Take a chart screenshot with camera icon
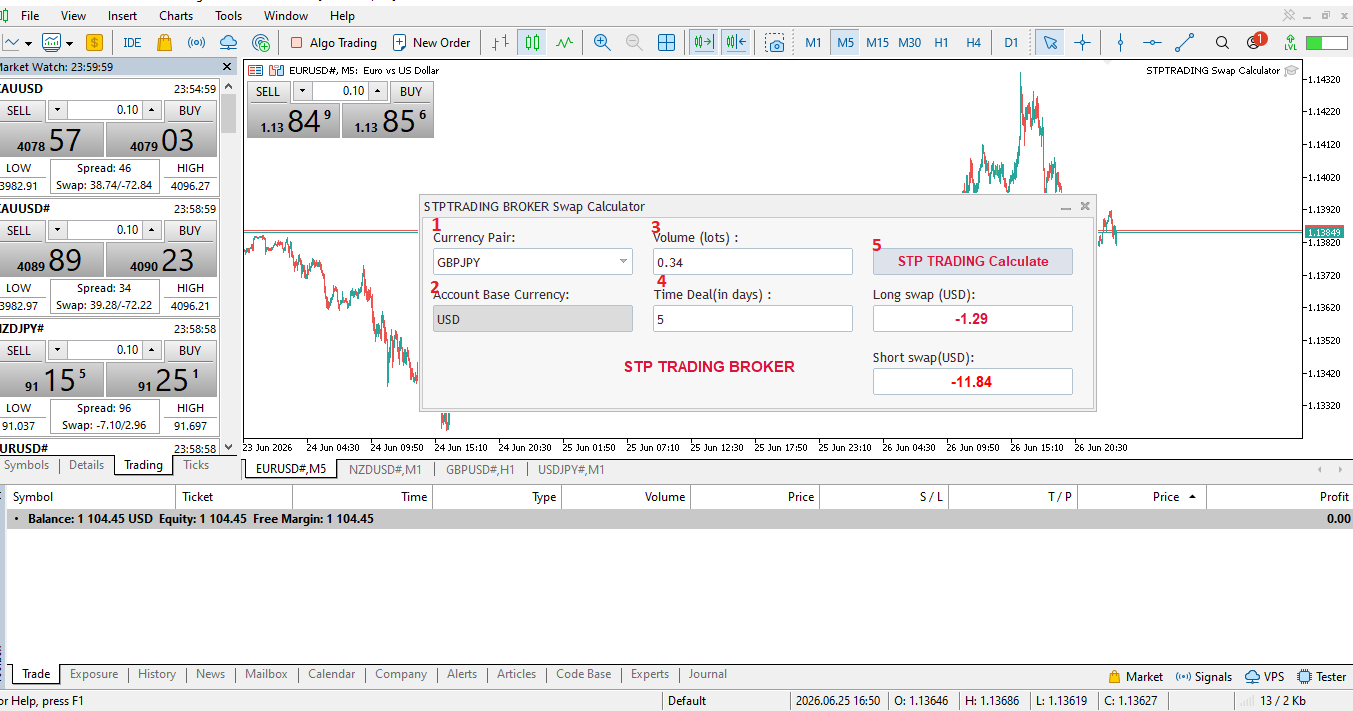1353x711 pixels. point(775,43)
